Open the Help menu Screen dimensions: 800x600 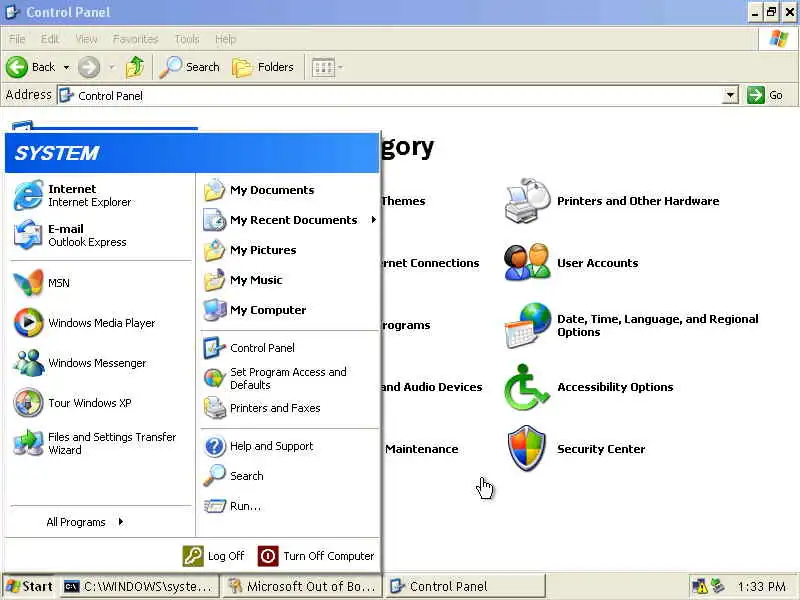click(225, 39)
